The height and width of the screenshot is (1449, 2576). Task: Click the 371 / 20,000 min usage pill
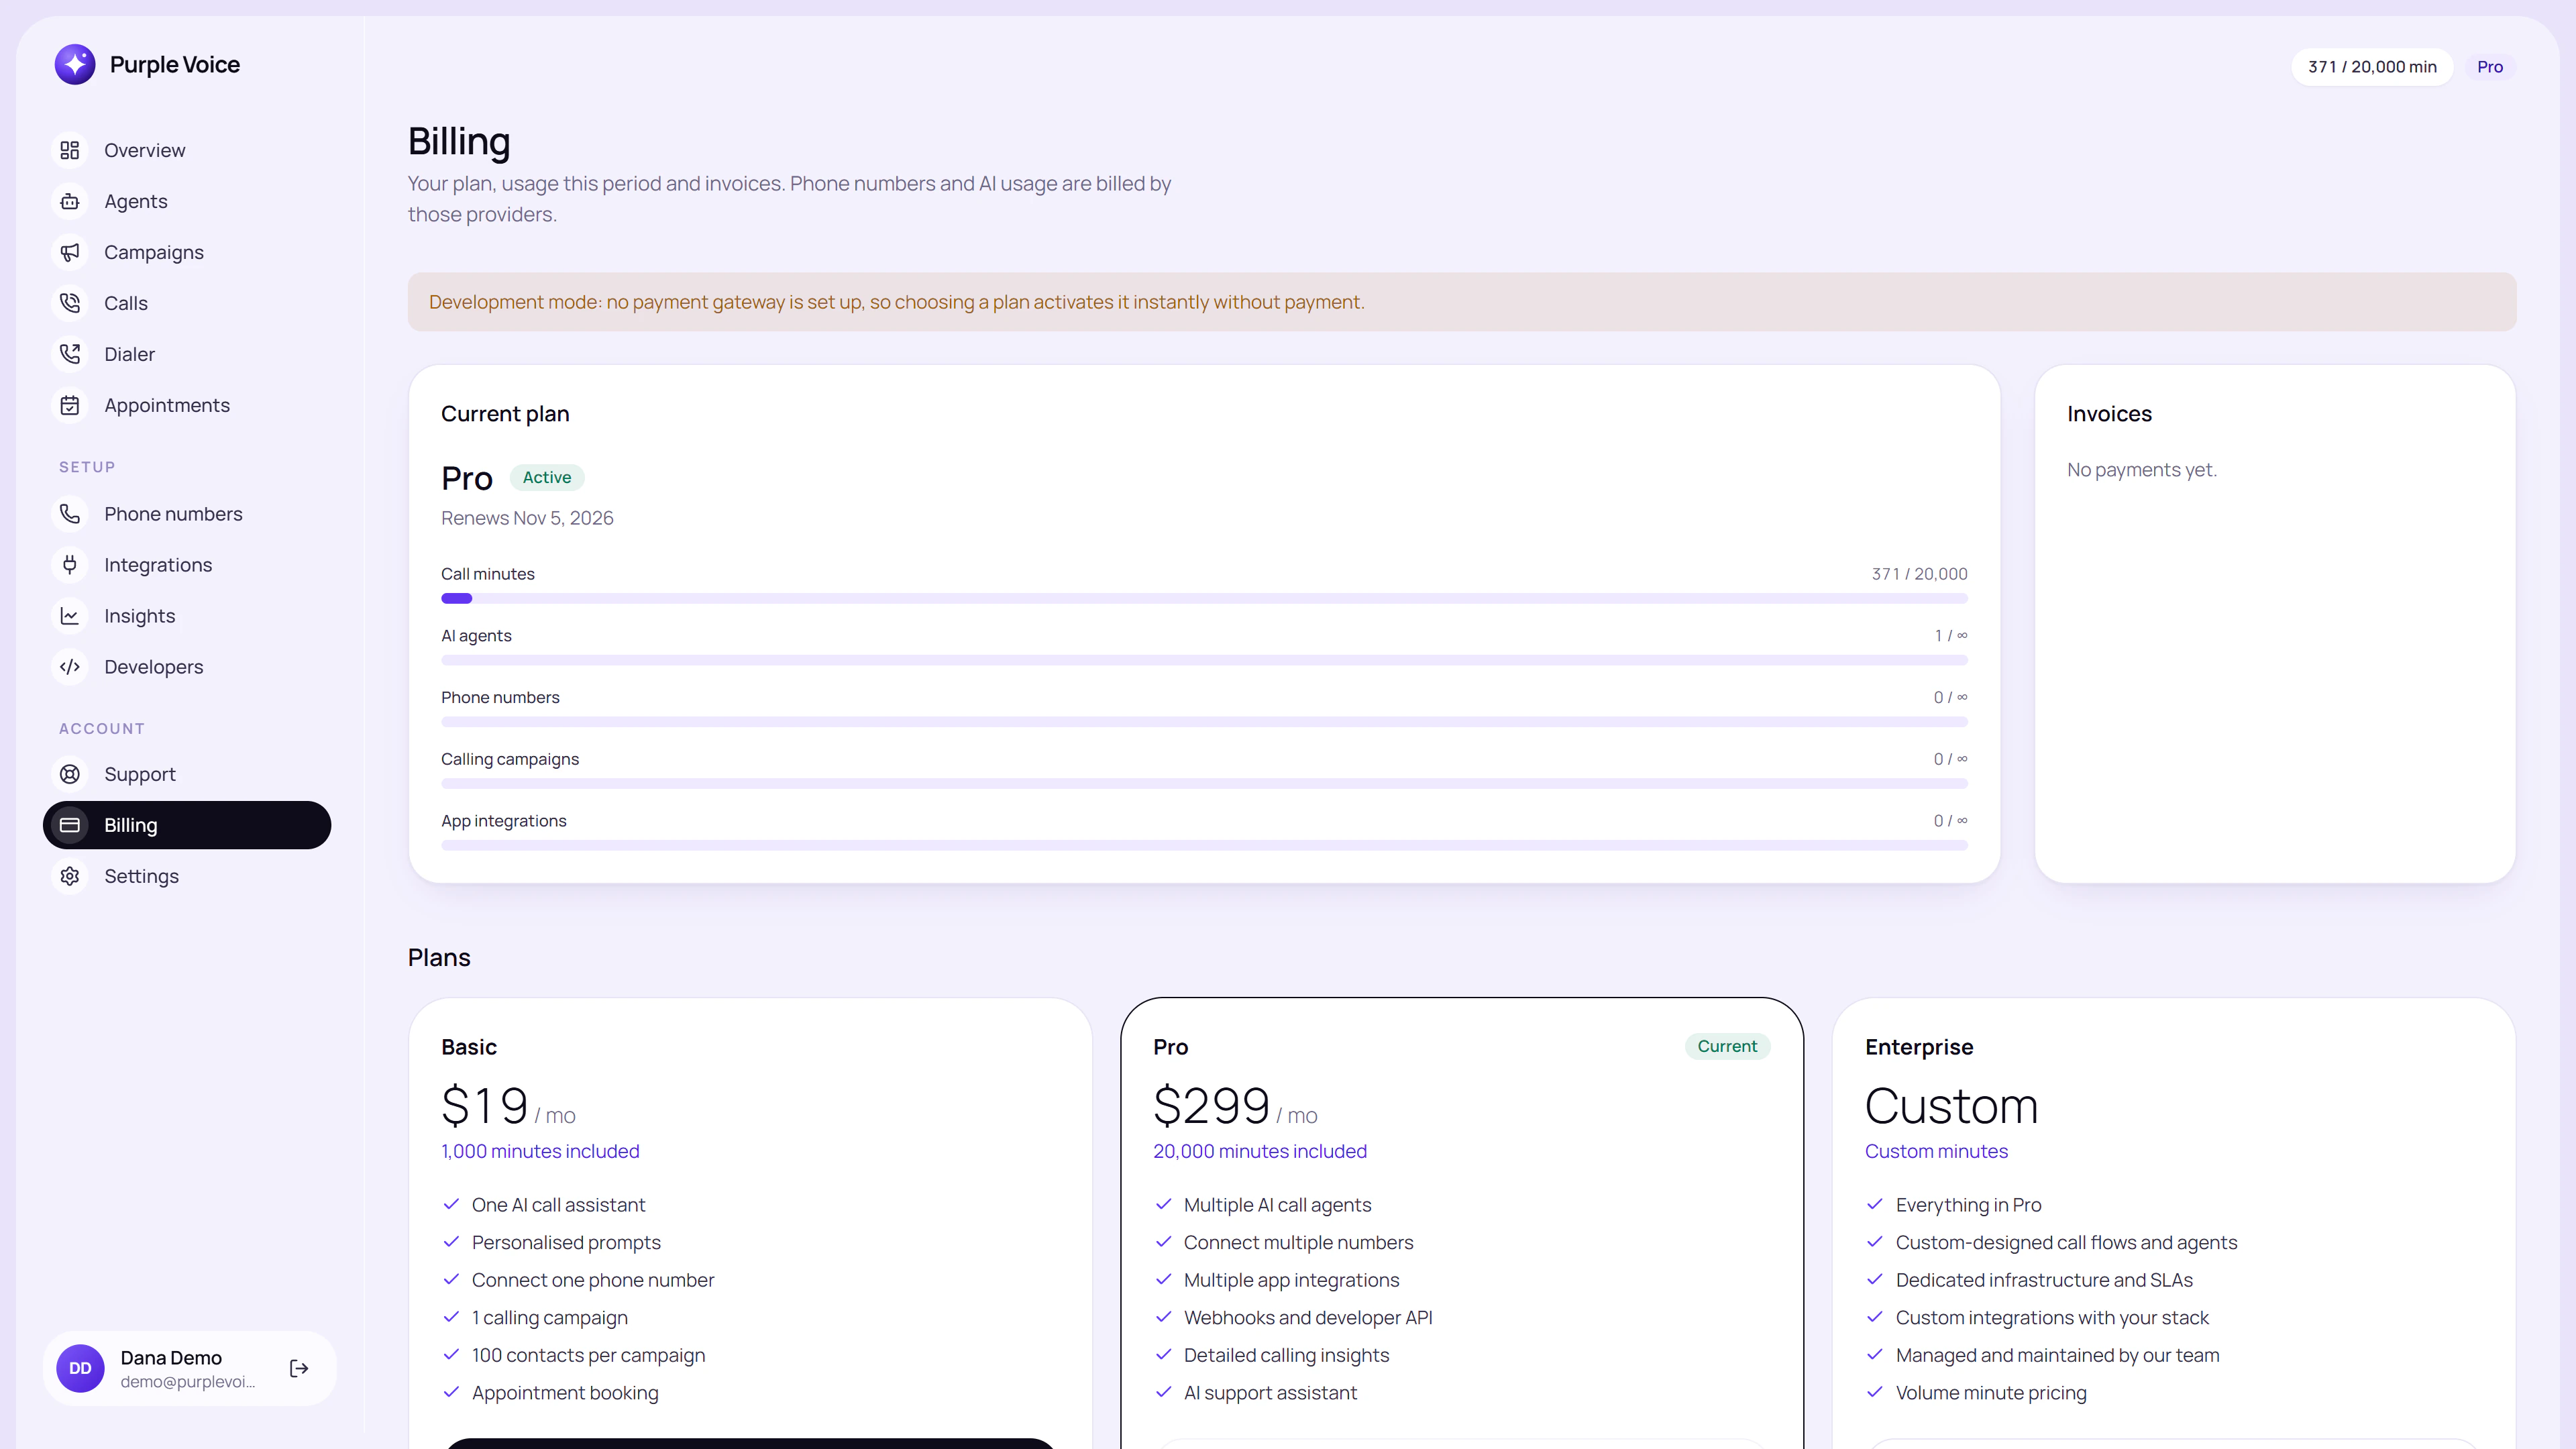point(2372,67)
